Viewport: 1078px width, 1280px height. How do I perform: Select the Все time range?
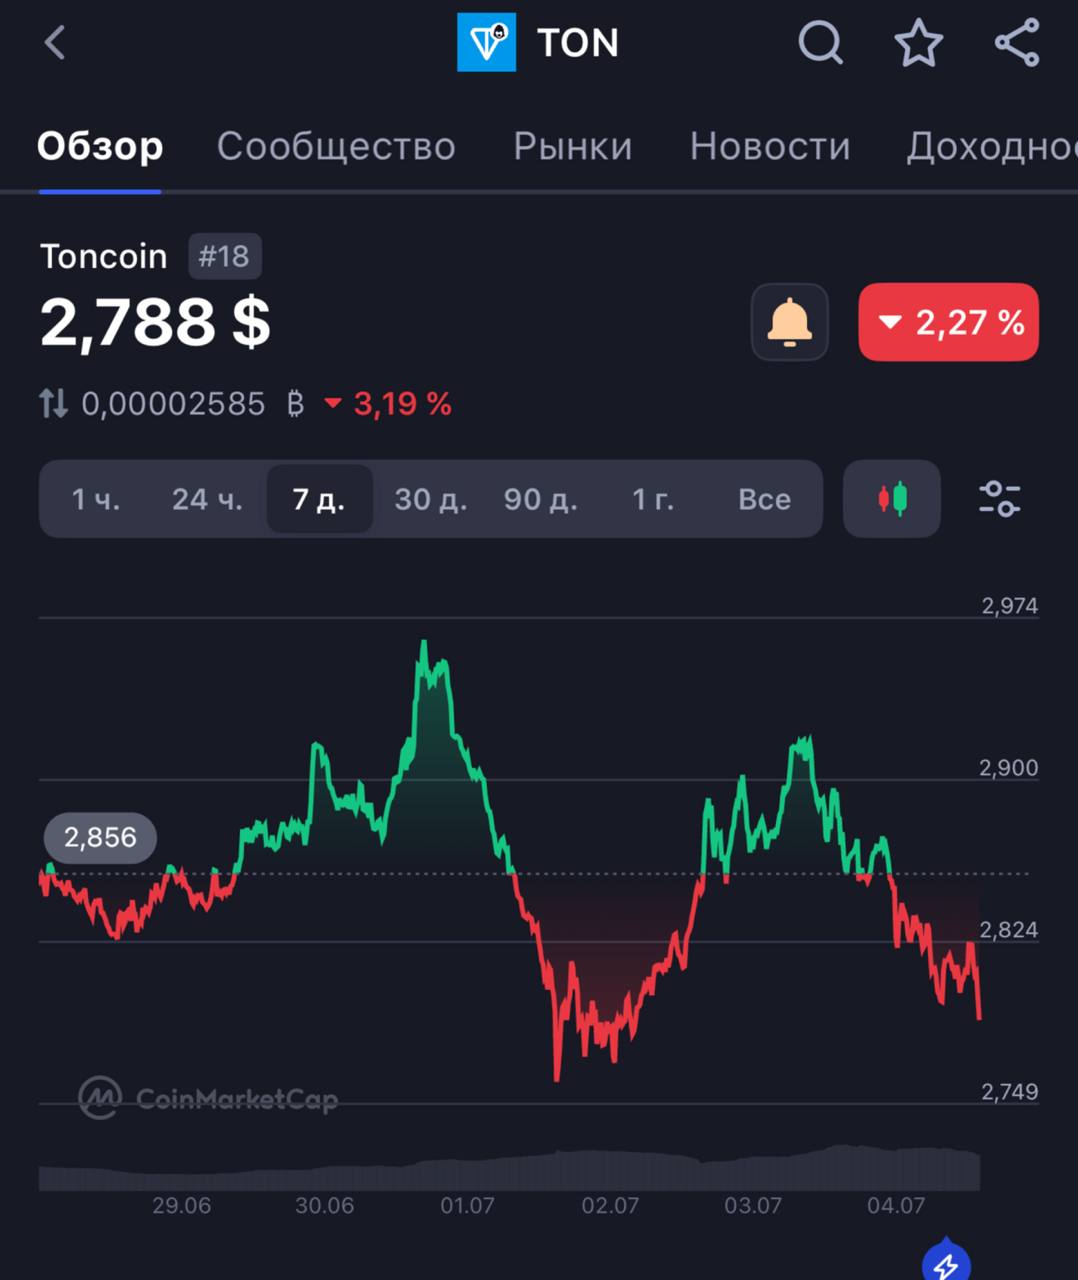764,499
